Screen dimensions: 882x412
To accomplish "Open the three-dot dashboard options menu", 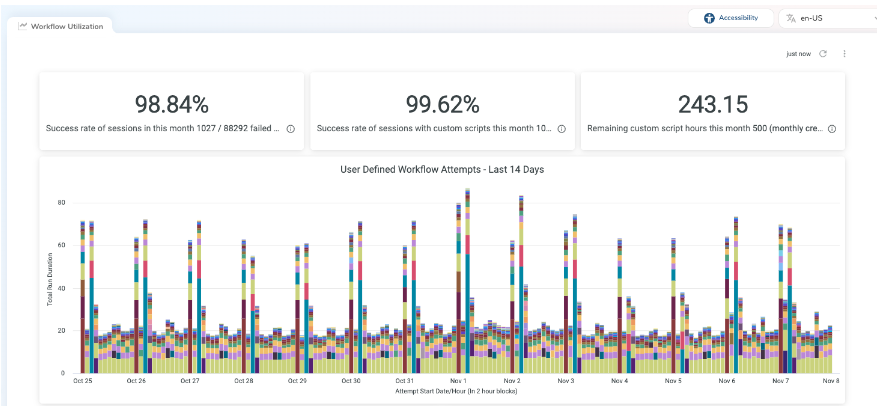I will pyautogui.click(x=845, y=54).
